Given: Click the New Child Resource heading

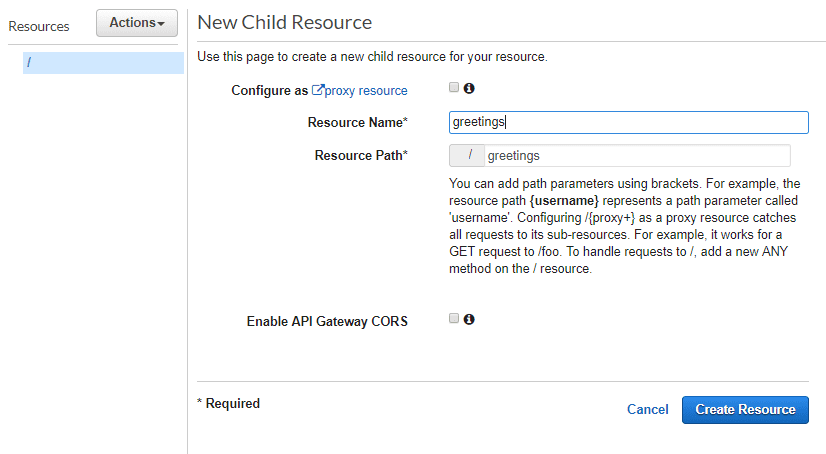Looking at the screenshot, I should click(x=284, y=23).
